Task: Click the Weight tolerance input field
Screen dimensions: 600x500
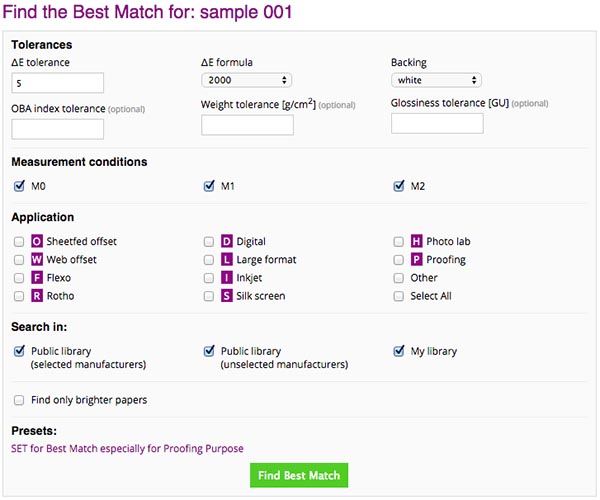Action: click(x=247, y=125)
